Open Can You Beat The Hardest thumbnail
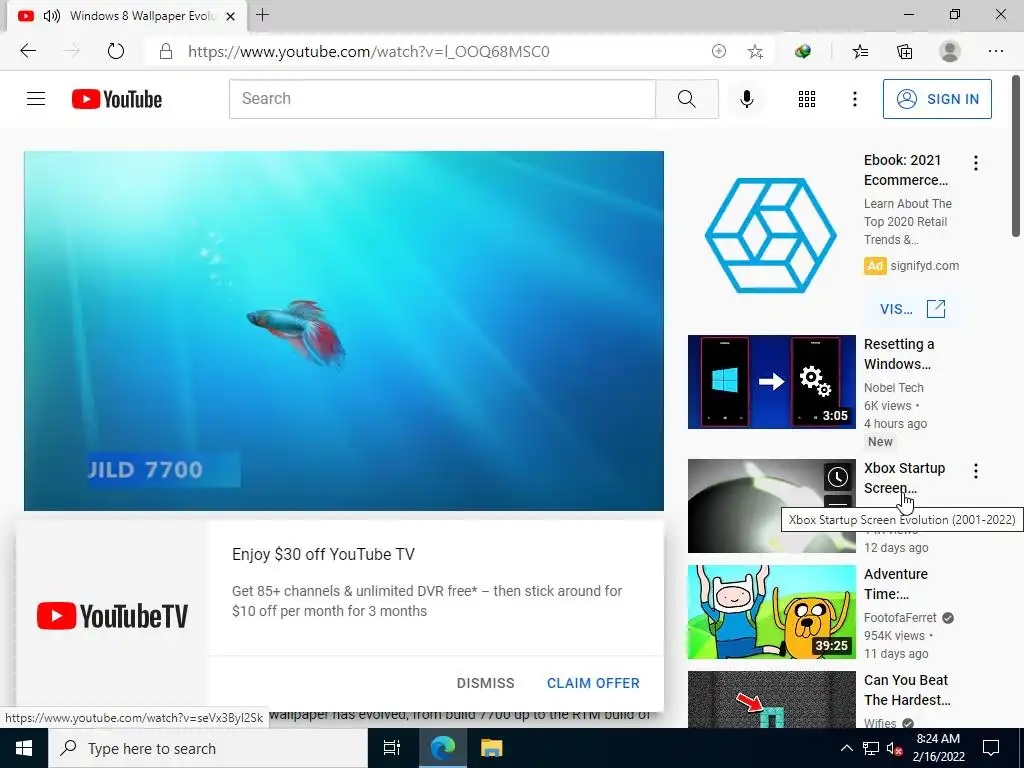The height and width of the screenshot is (768, 1024). tap(771, 699)
